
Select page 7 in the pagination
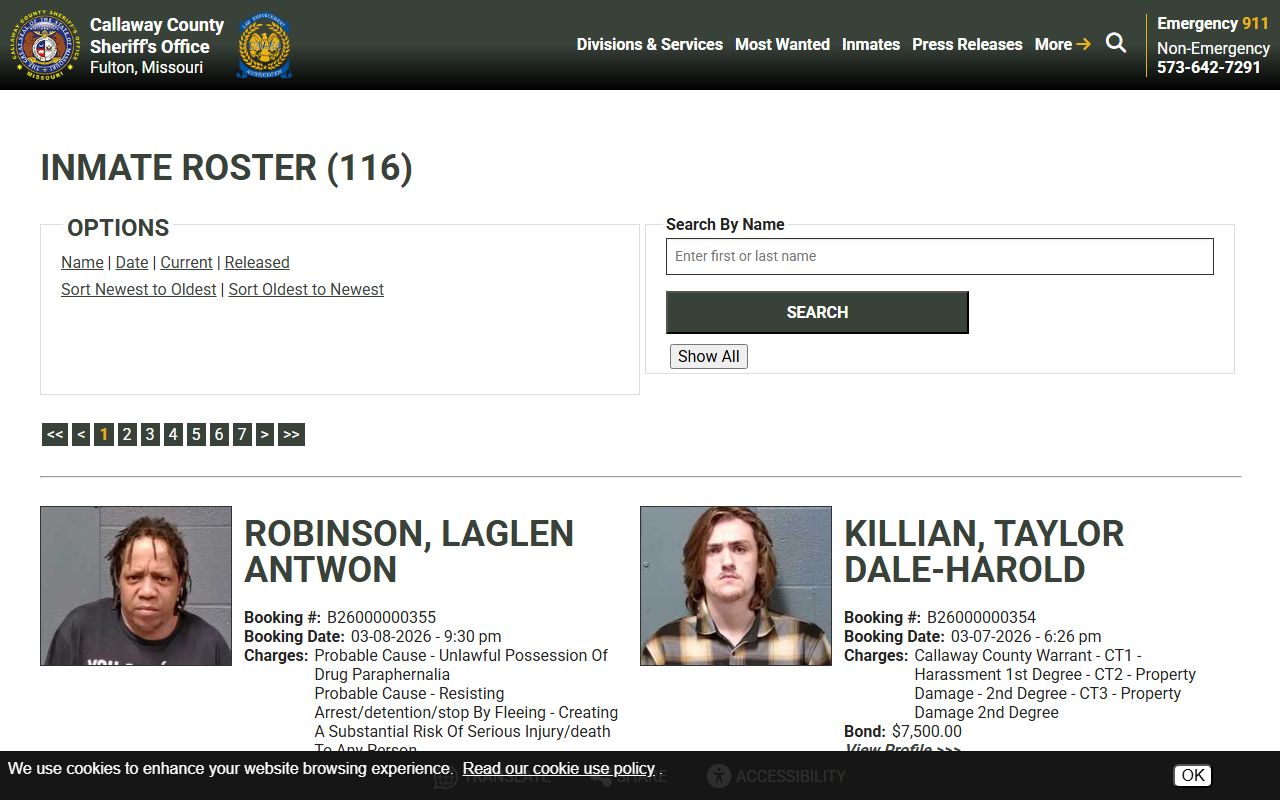point(242,434)
